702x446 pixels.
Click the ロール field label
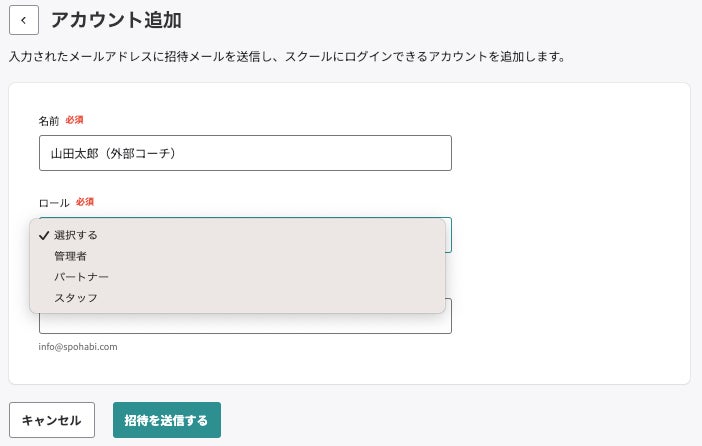pyautogui.click(x=54, y=202)
